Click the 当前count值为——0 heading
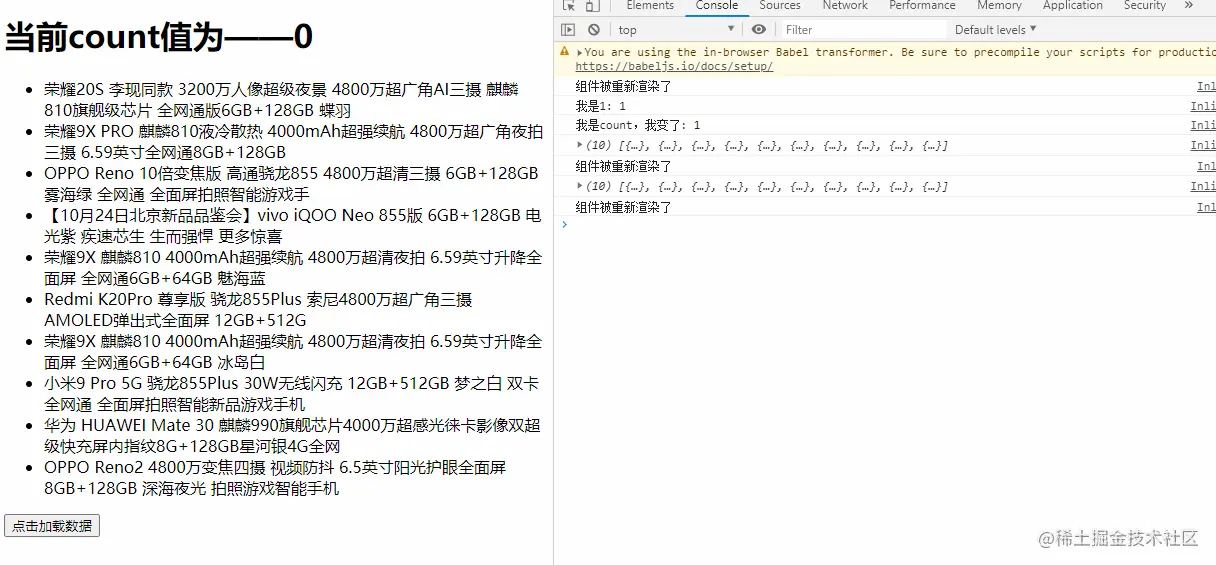1216x565 pixels. coord(159,38)
